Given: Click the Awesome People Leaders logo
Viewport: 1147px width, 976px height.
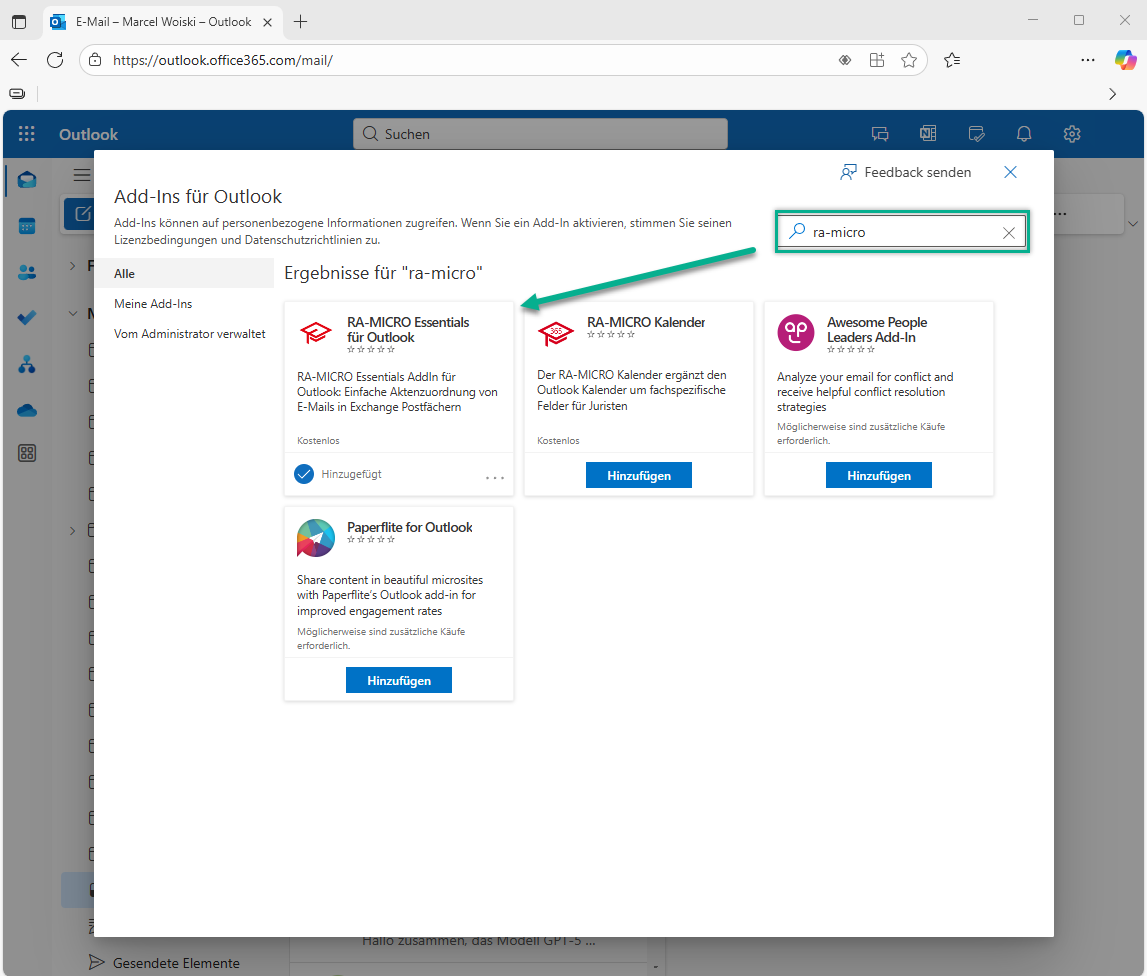Looking at the screenshot, I should [x=796, y=333].
